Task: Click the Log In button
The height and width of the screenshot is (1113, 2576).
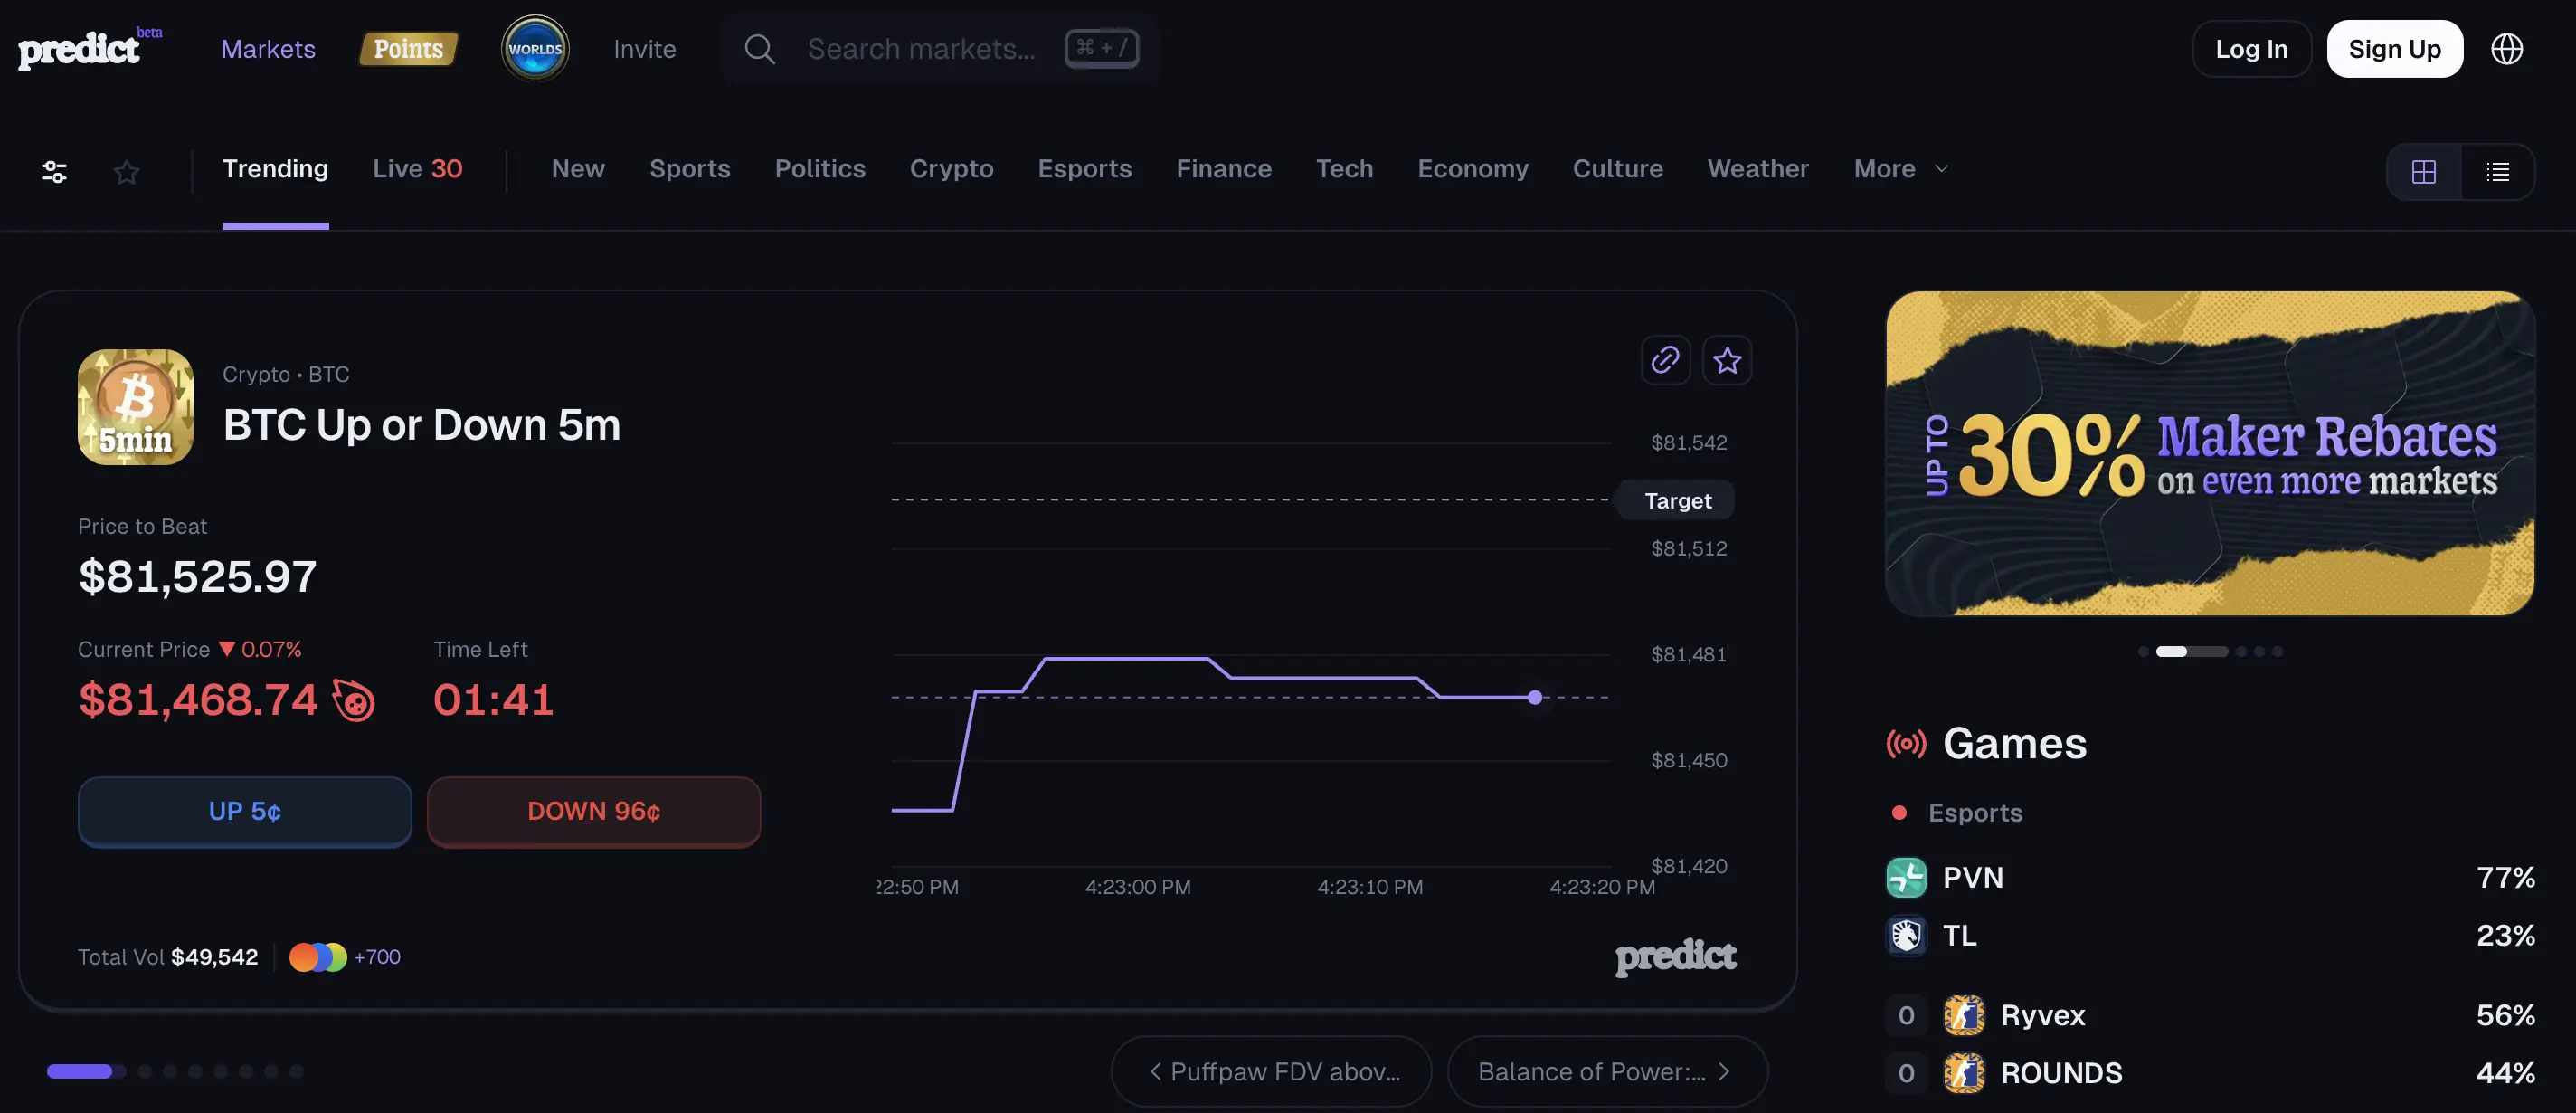Action: pos(2251,49)
